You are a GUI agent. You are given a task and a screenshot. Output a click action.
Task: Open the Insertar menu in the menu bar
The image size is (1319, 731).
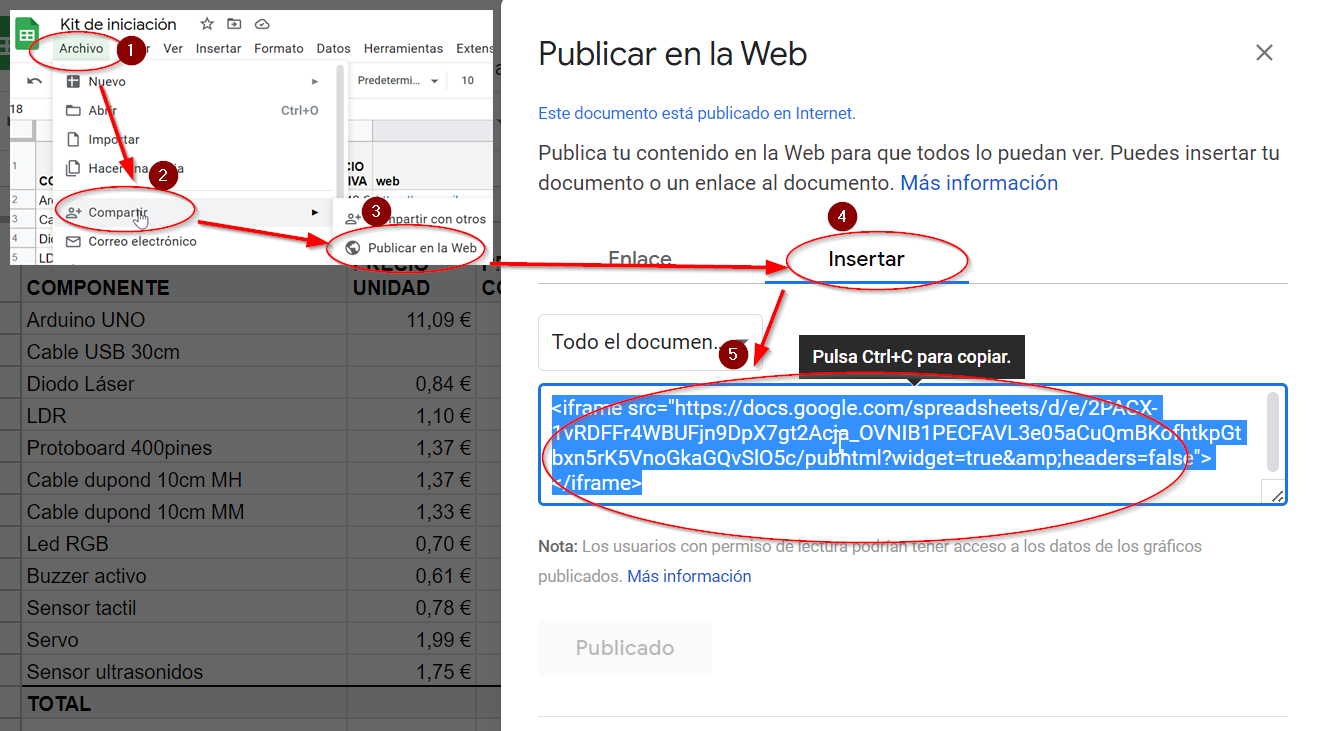pos(218,48)
